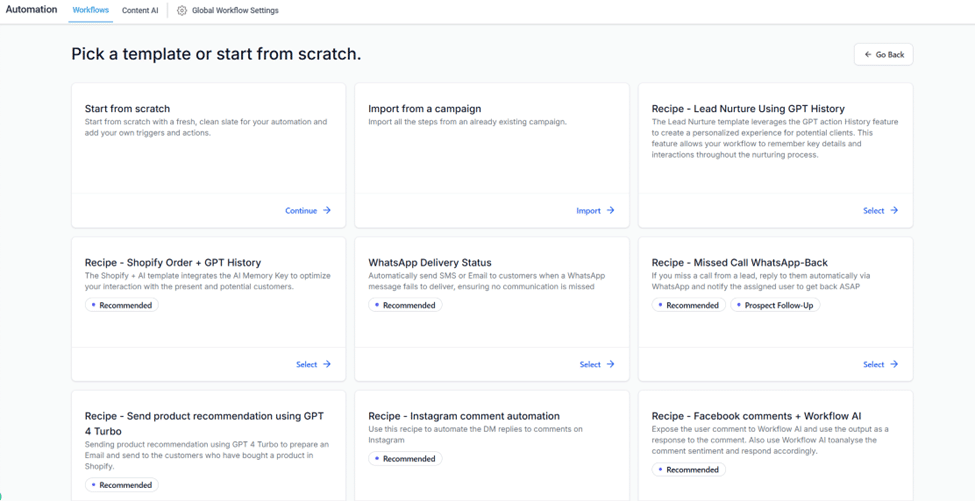
Task: Click the Prospect Follow-Up tag
Action: [x=775, y=305]
